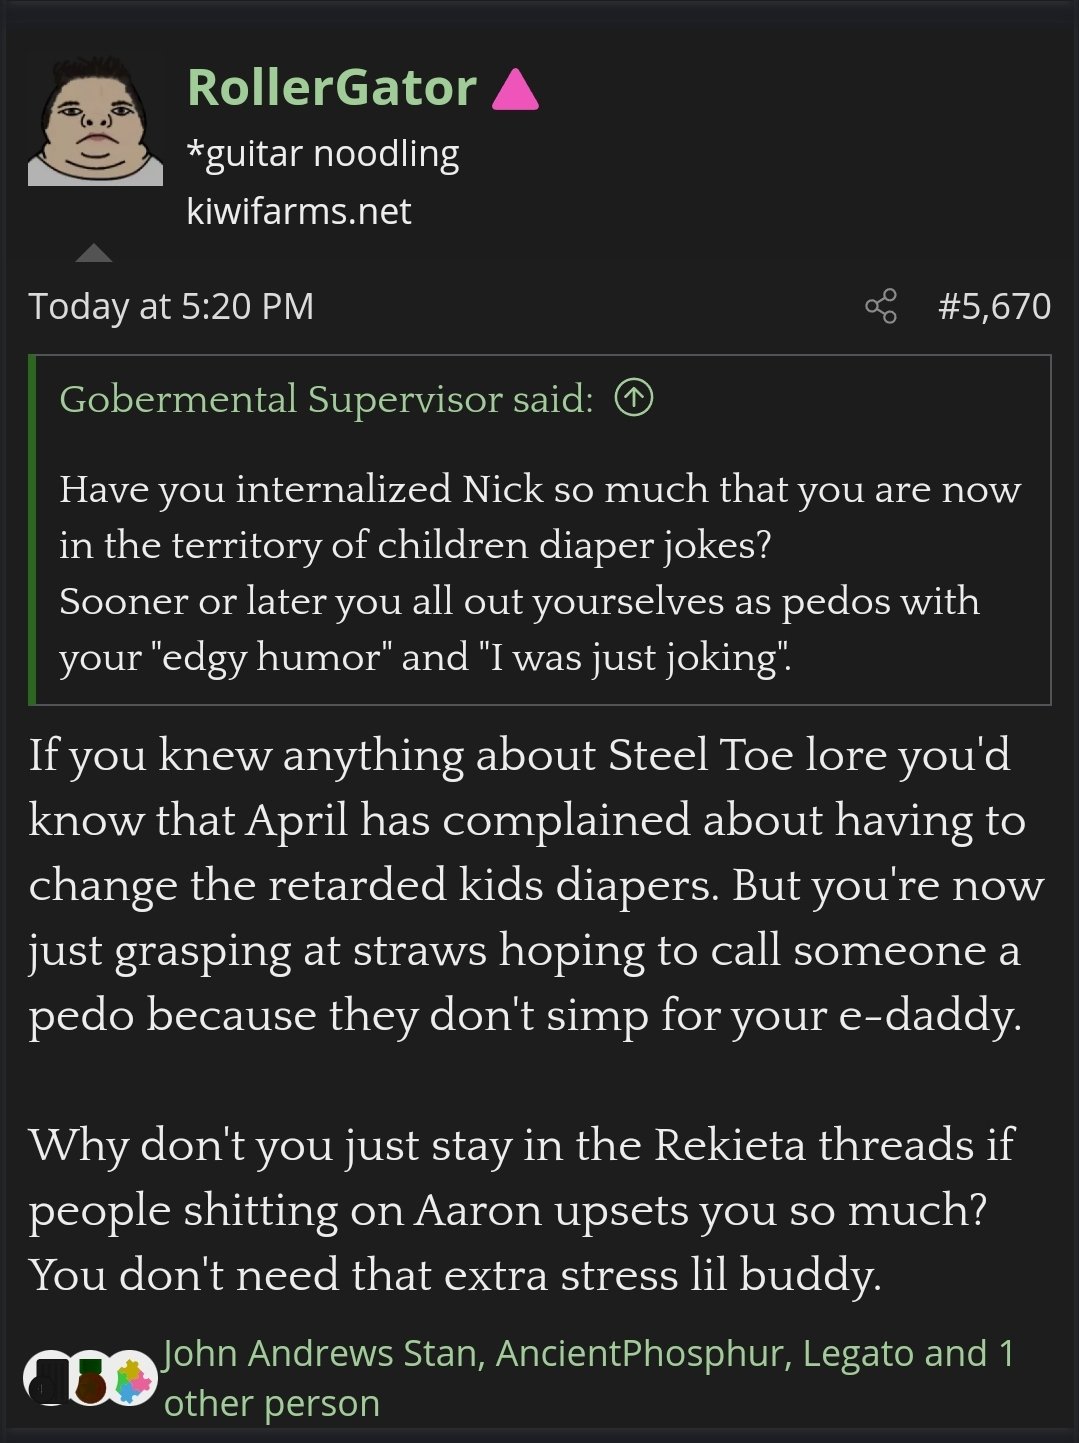Show the "1 other person" reactions list
The width and height of the screenshot is (1079, 1443).
coord(272,1403)
